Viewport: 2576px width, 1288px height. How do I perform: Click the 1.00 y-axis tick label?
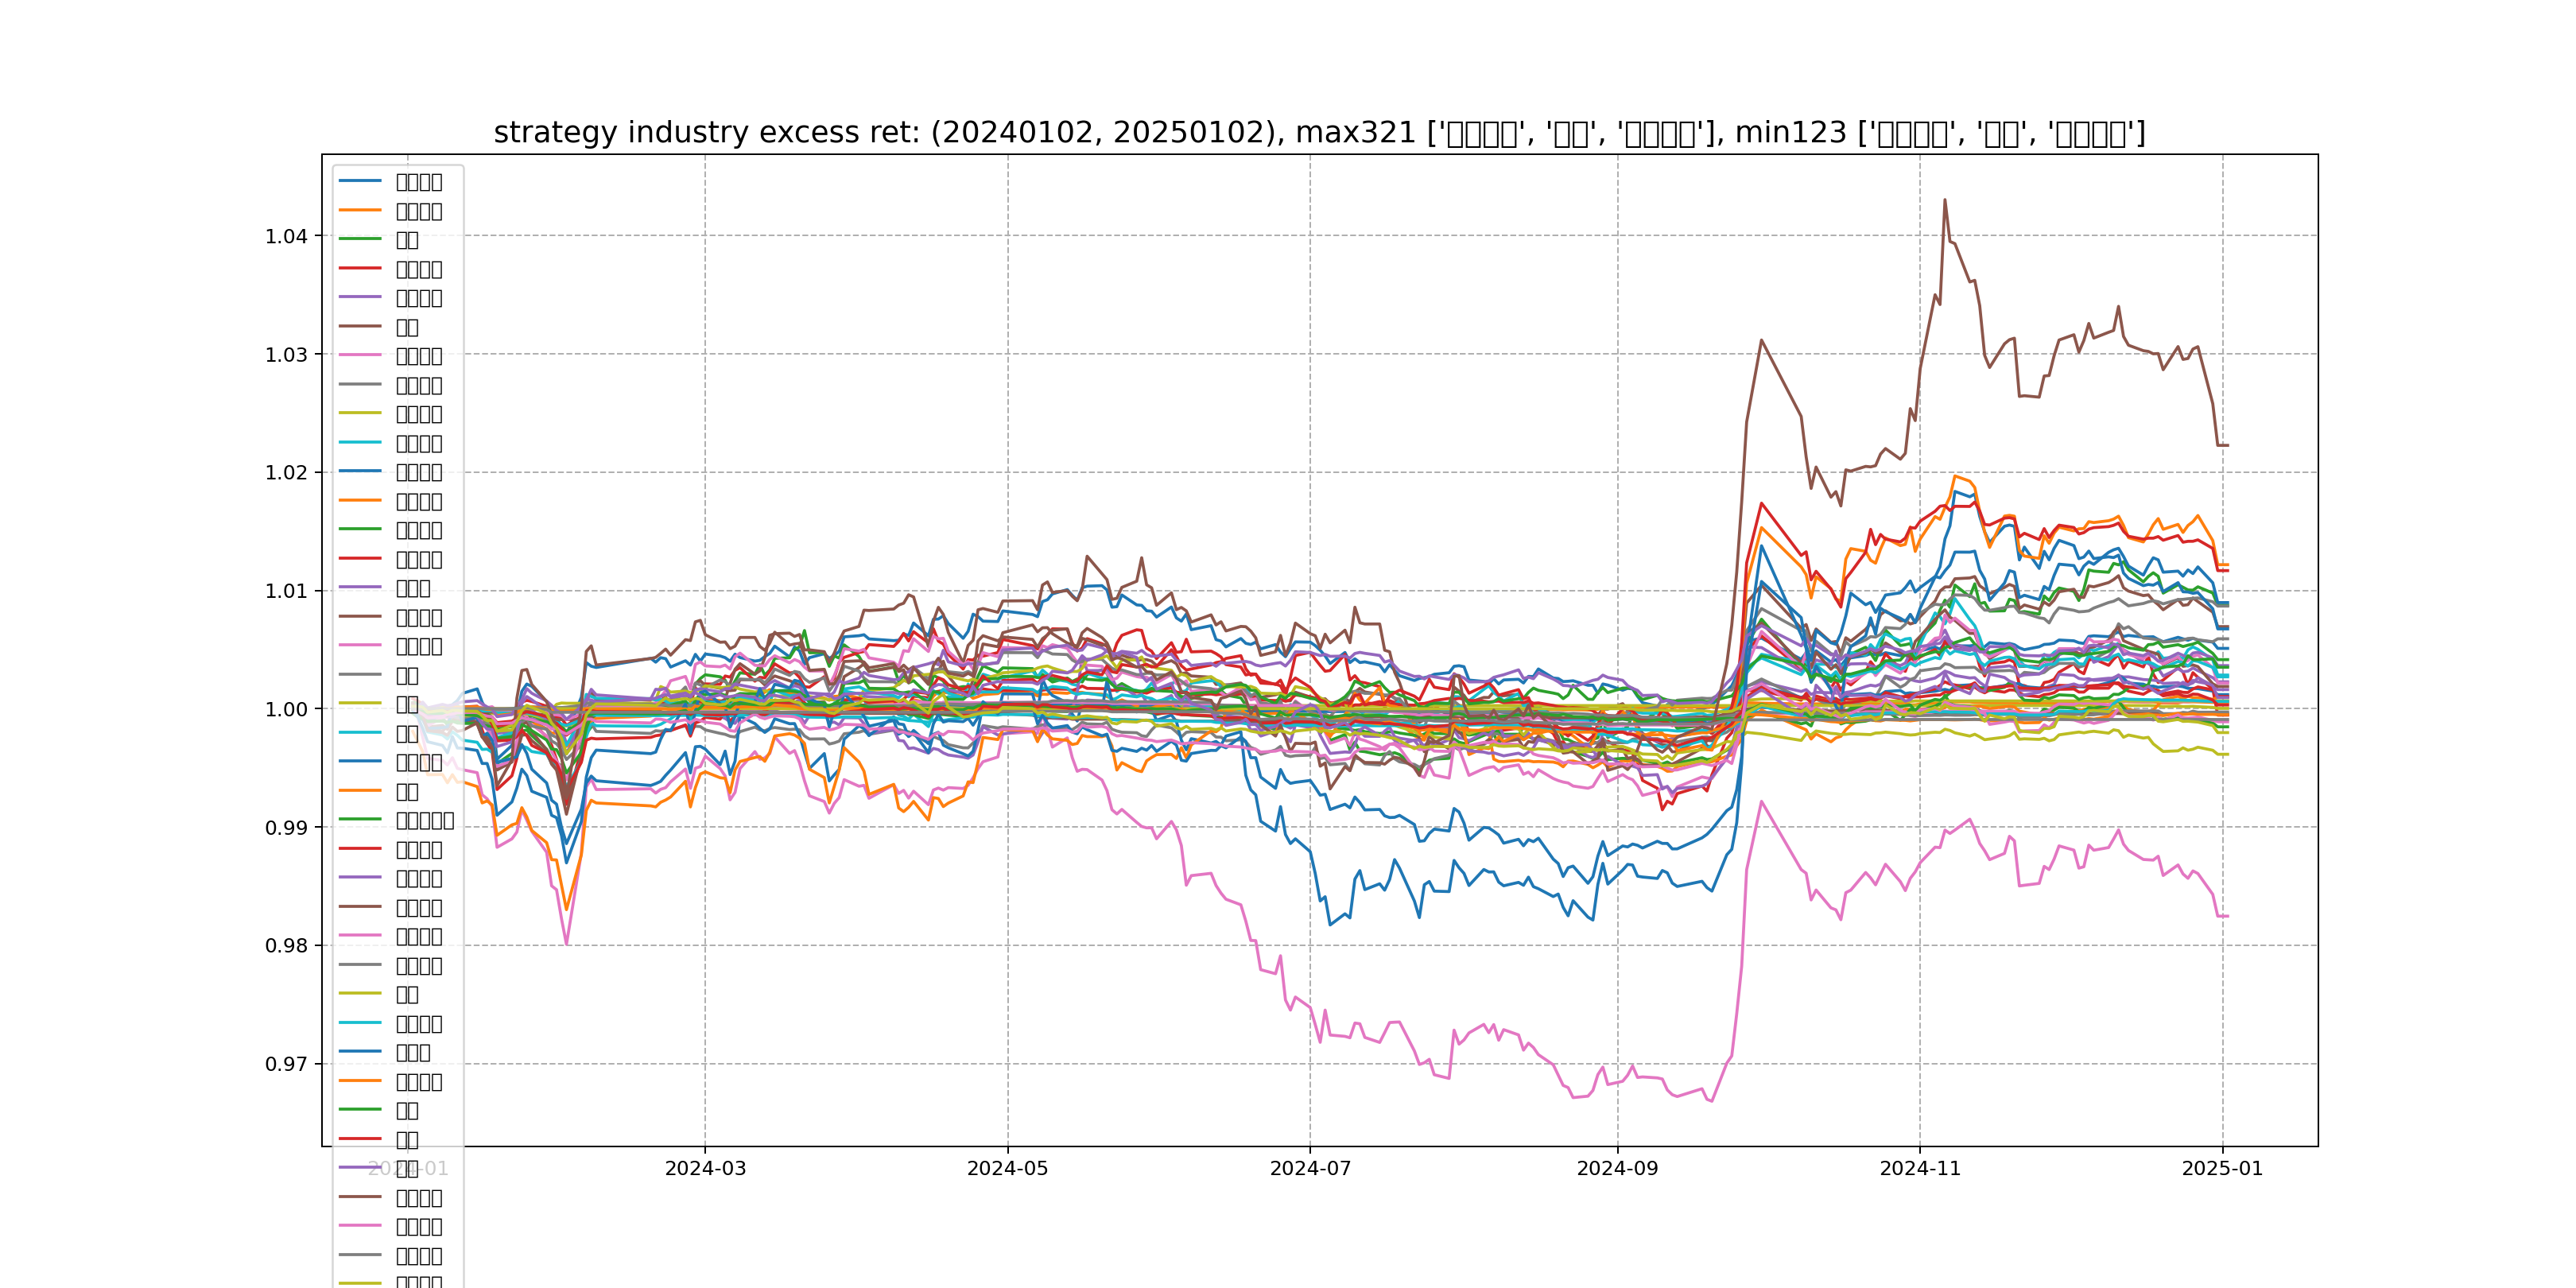[x=286, y=710]
